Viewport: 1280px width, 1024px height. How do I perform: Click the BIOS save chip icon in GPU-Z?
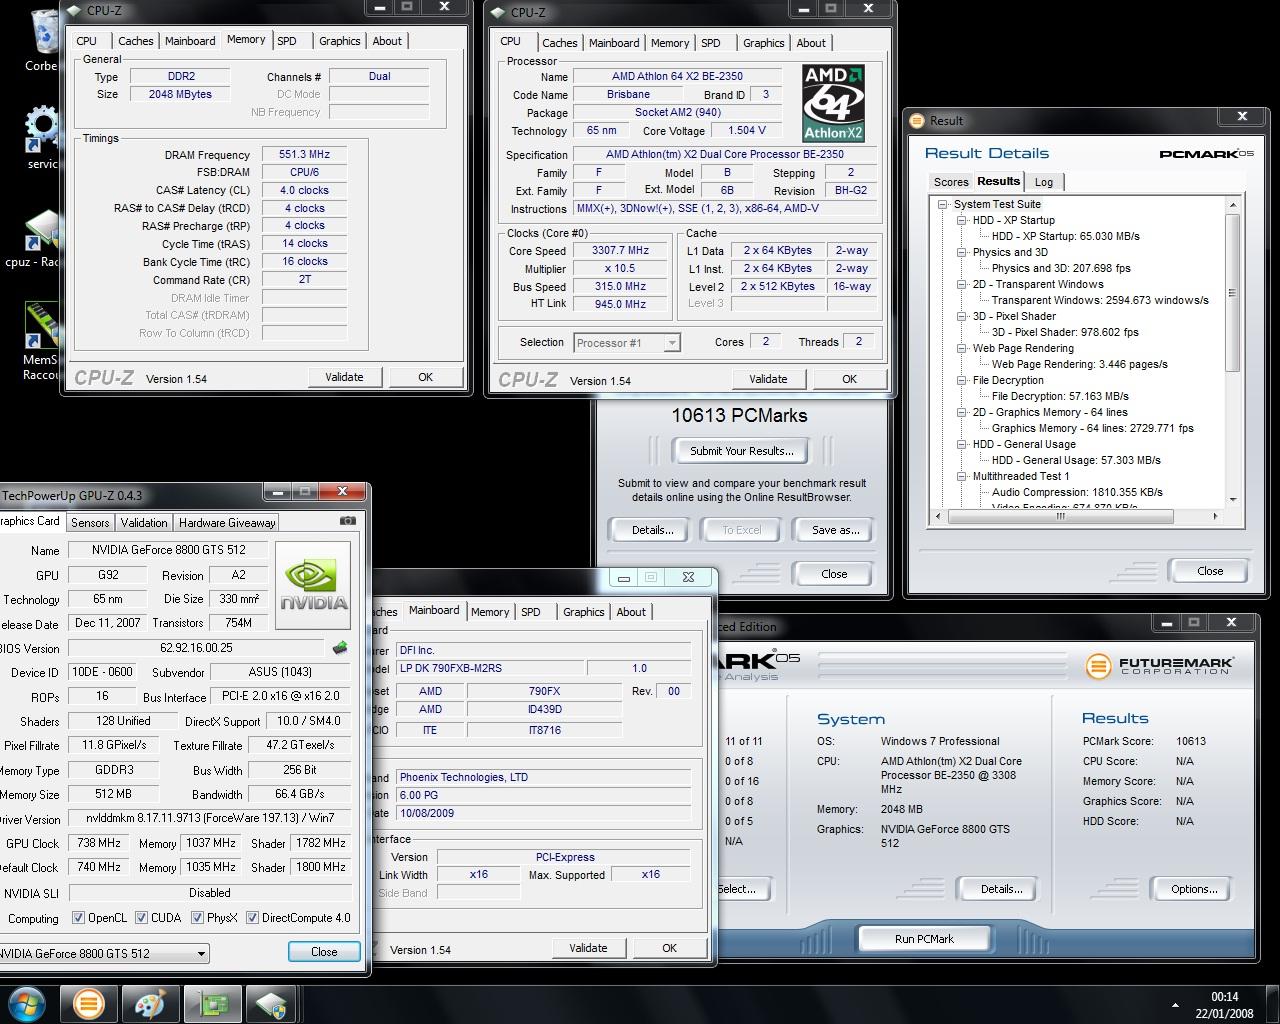(x=340, y=648)
